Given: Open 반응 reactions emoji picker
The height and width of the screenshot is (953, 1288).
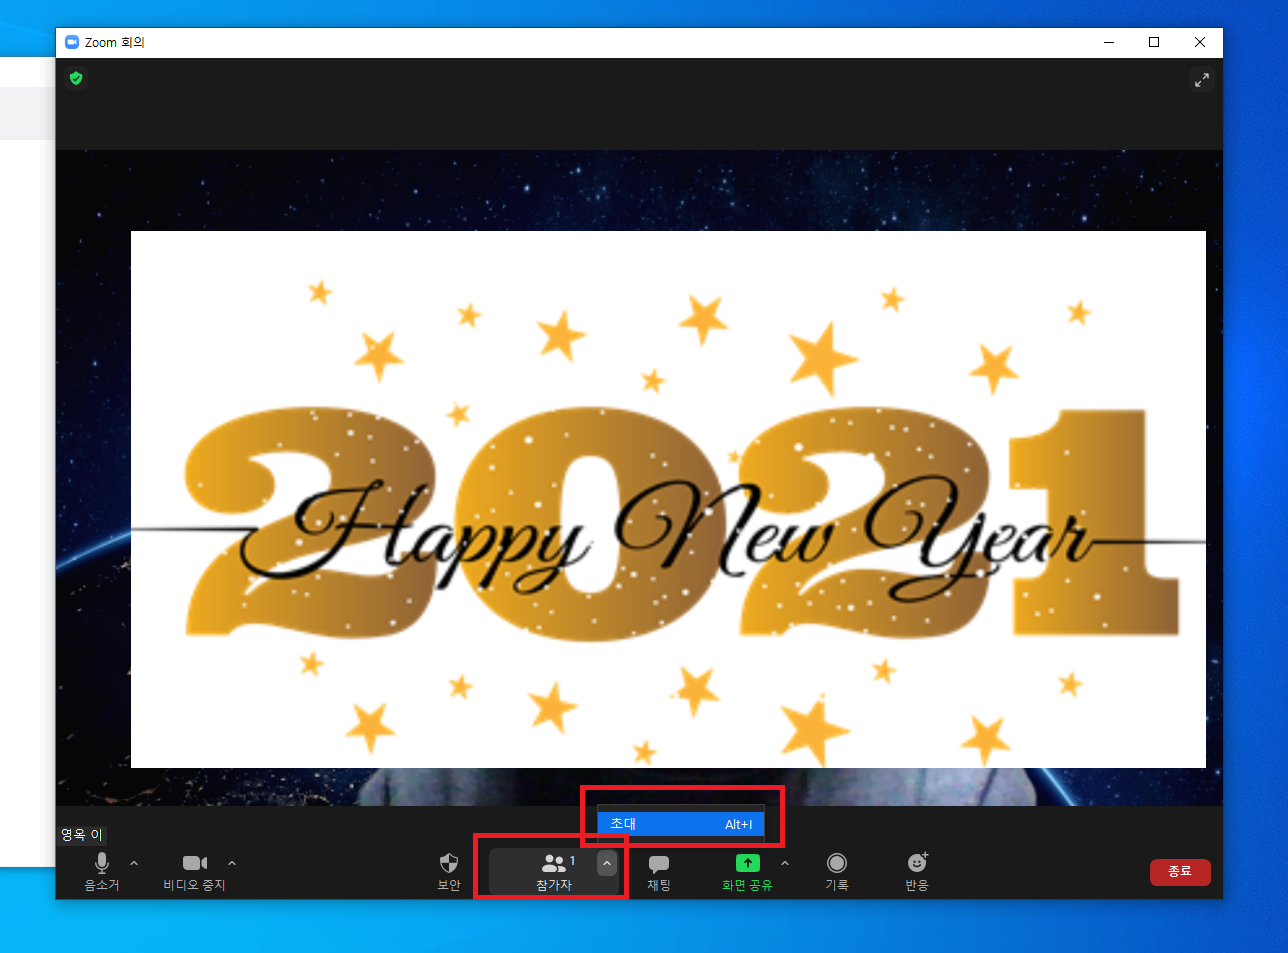Looking at the screenshot, I should point(917,871).
